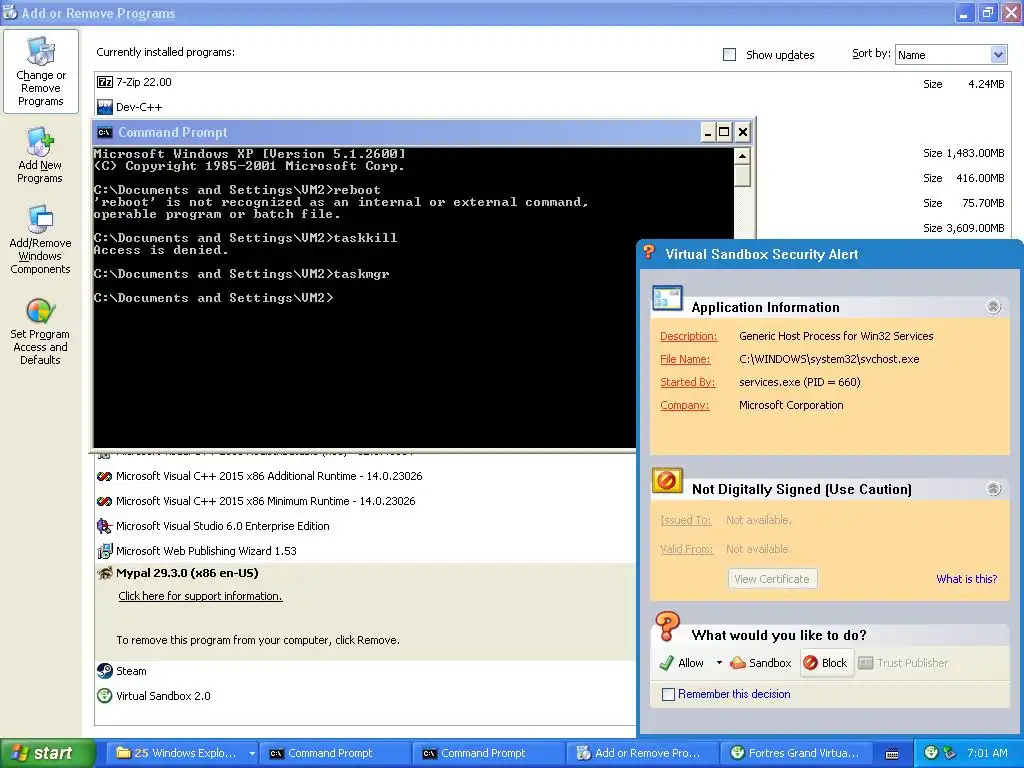Block the svchost.exe application
This screenshot has width=1024, height=768.
[x=826, y=663]
